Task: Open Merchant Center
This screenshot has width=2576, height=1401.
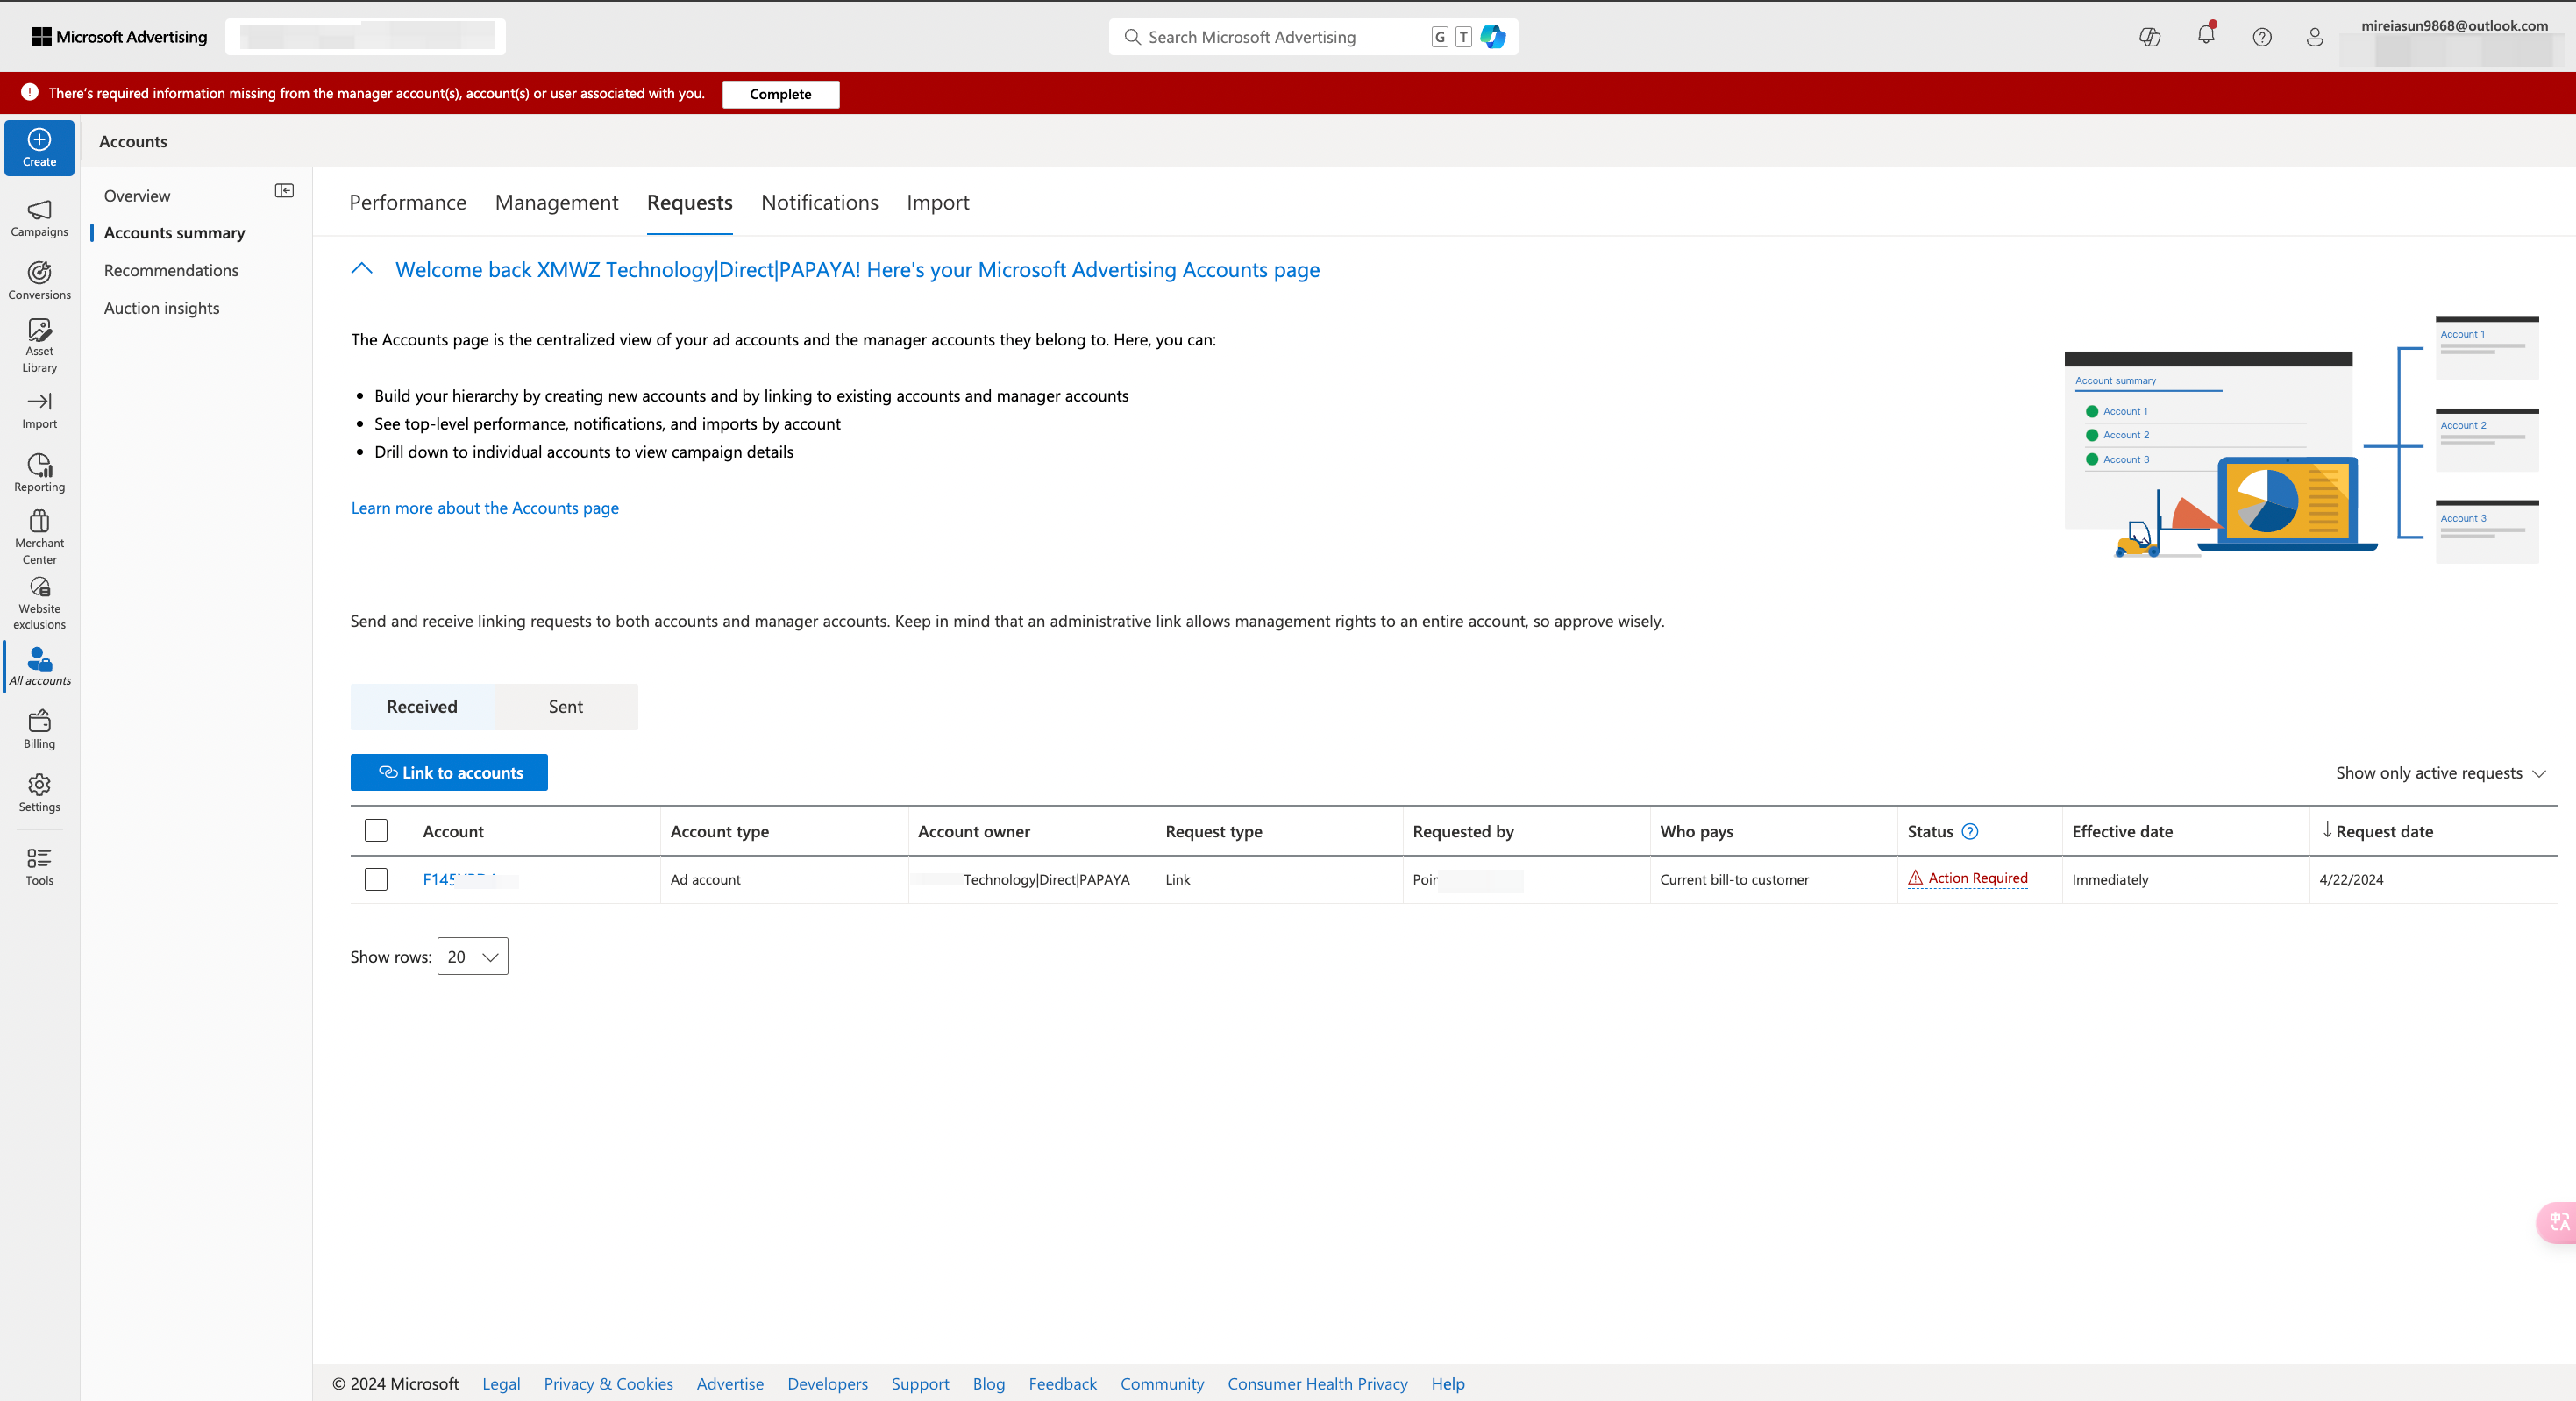Action: 39,537
